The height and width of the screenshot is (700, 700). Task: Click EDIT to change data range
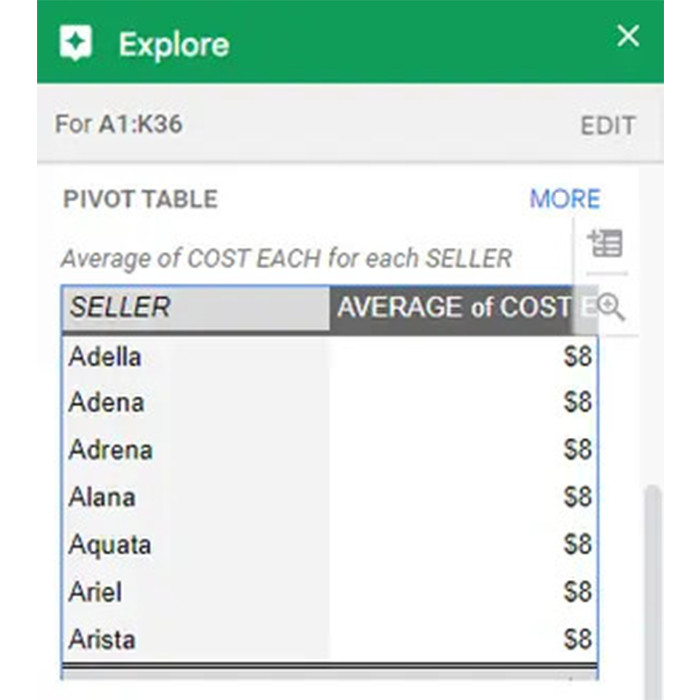(x=607, y=125)
